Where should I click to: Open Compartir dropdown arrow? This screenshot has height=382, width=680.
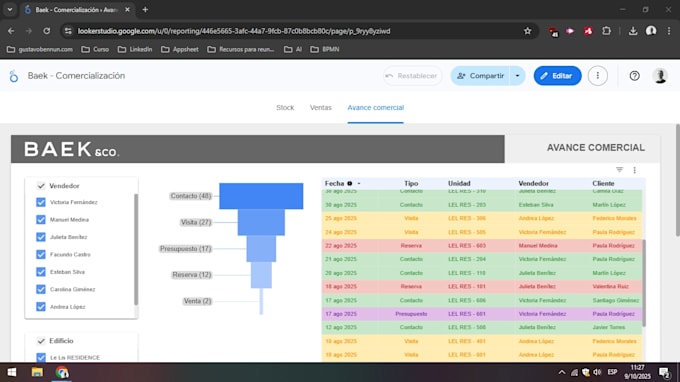[x=517, y=76]
